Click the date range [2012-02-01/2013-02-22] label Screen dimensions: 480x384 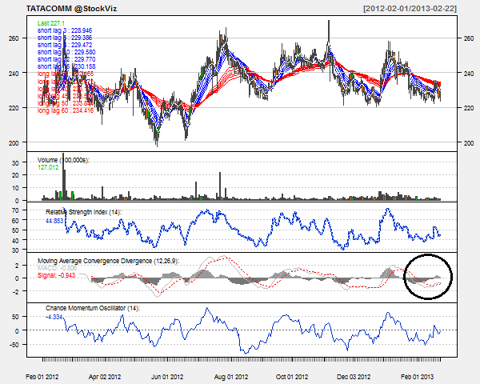point(410,9)
